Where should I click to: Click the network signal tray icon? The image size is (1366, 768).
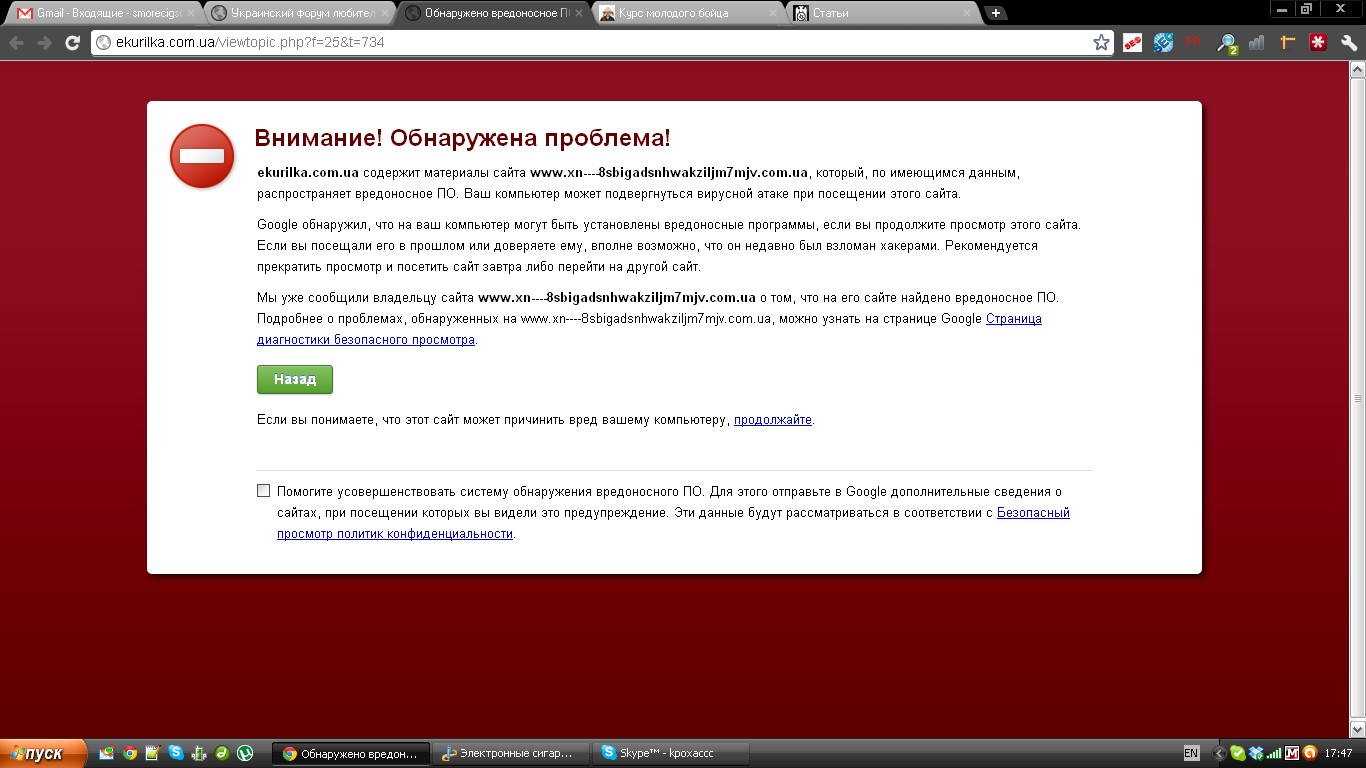point(1274,753)
